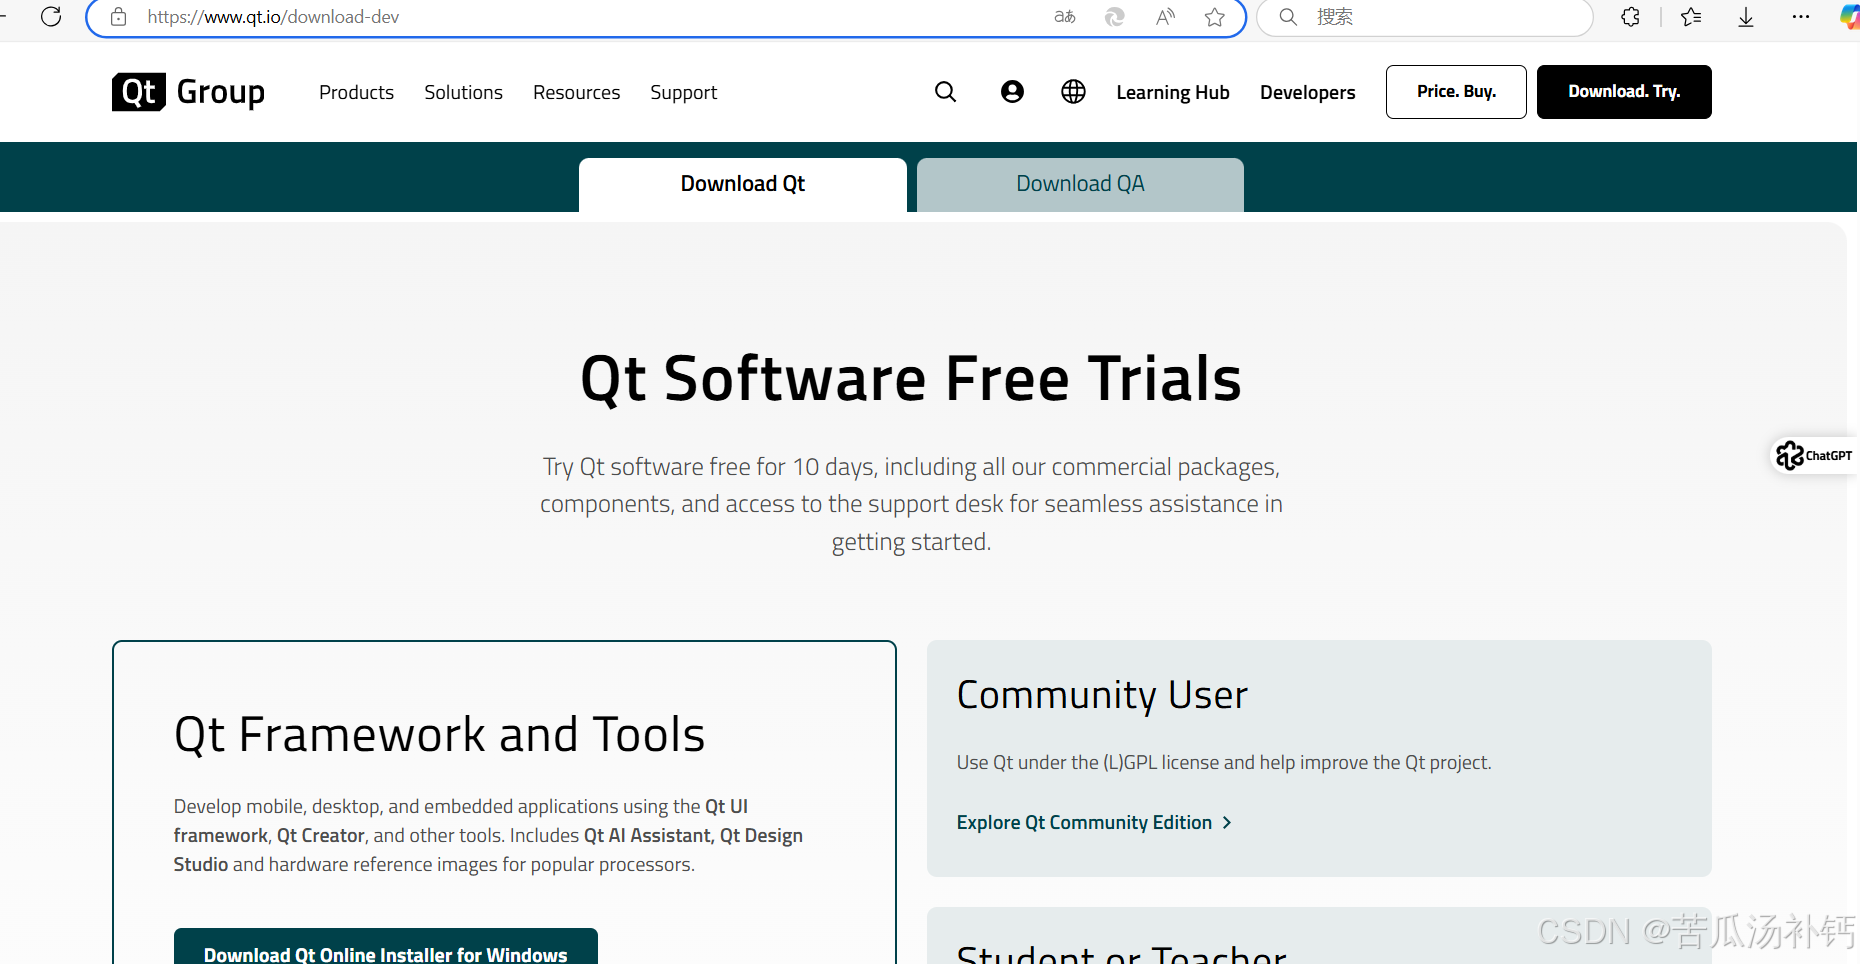Open the favorites list icon
The height and width of the screenshot is (964, 1860).
[x=1691, y=17]
